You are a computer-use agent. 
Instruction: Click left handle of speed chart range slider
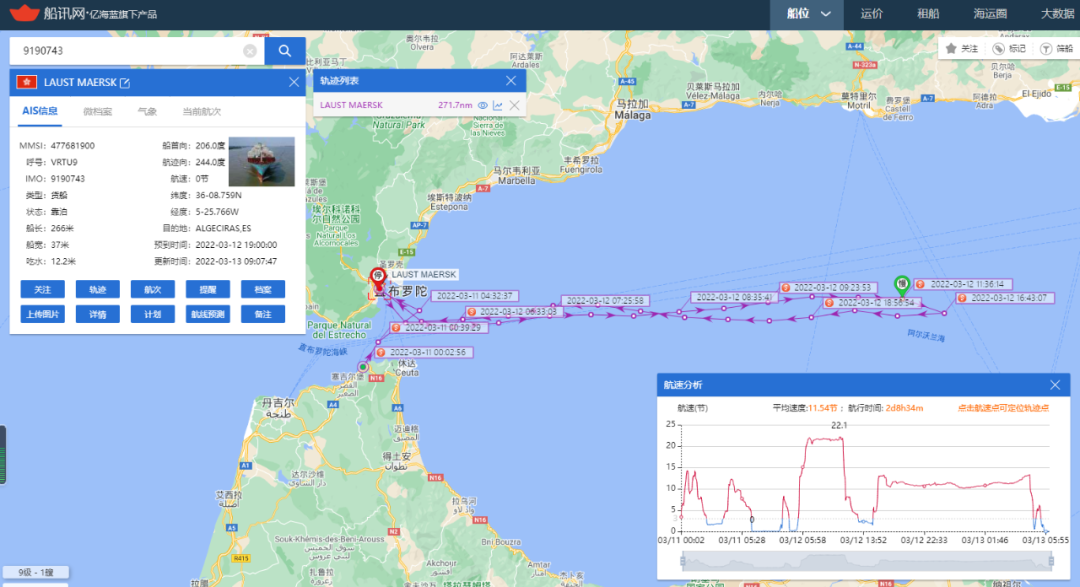(x=682, y=563)
